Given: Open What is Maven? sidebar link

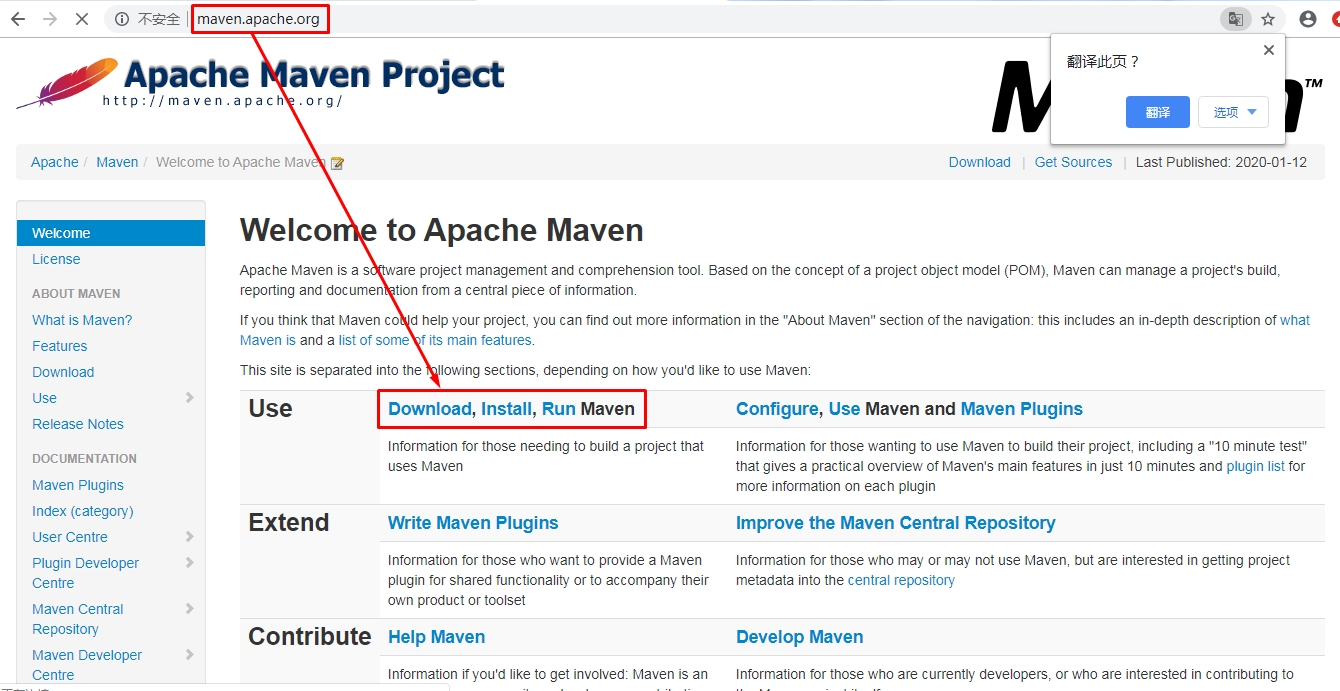Looking at the screenshot, I should [x=82, y=320].
